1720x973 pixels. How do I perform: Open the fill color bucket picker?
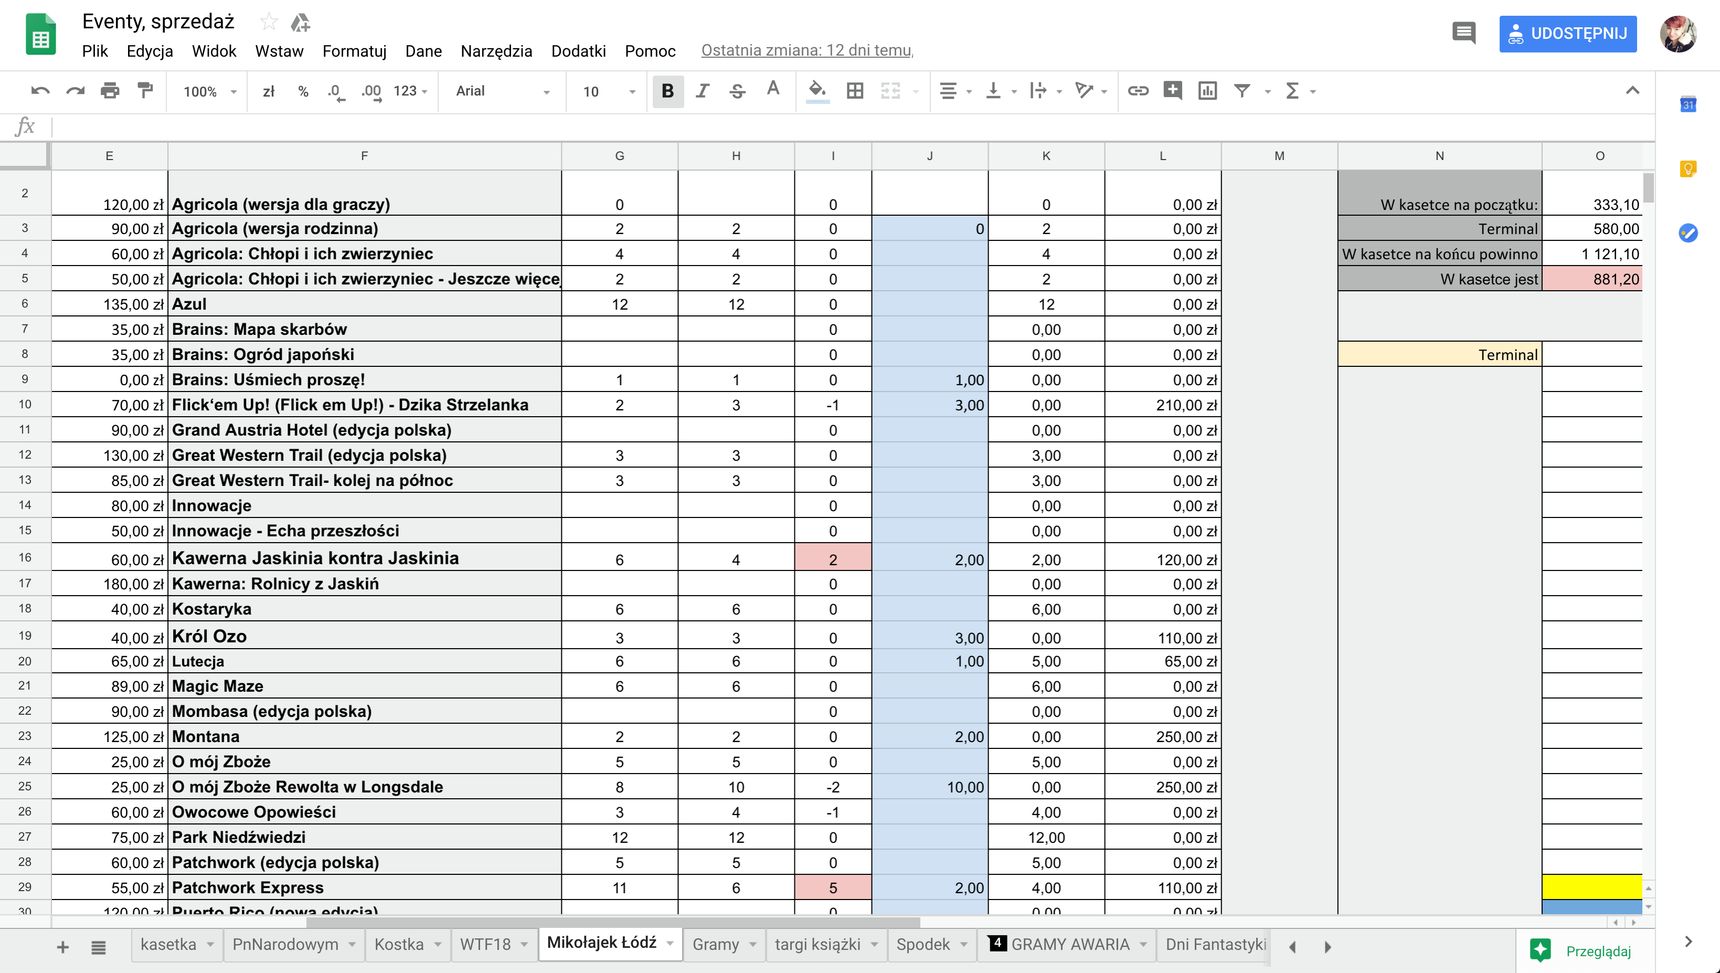pyautogui.click(x=817, y=91)
